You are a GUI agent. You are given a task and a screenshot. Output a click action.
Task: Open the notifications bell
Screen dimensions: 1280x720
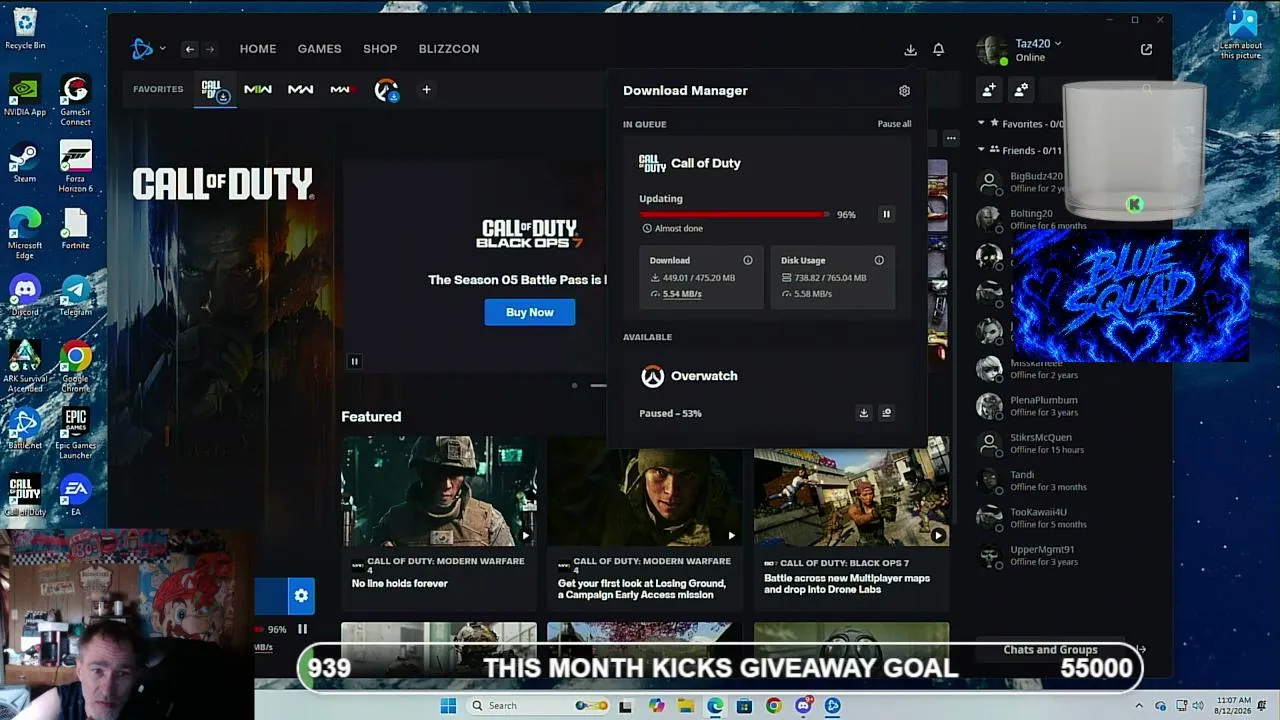938,49
